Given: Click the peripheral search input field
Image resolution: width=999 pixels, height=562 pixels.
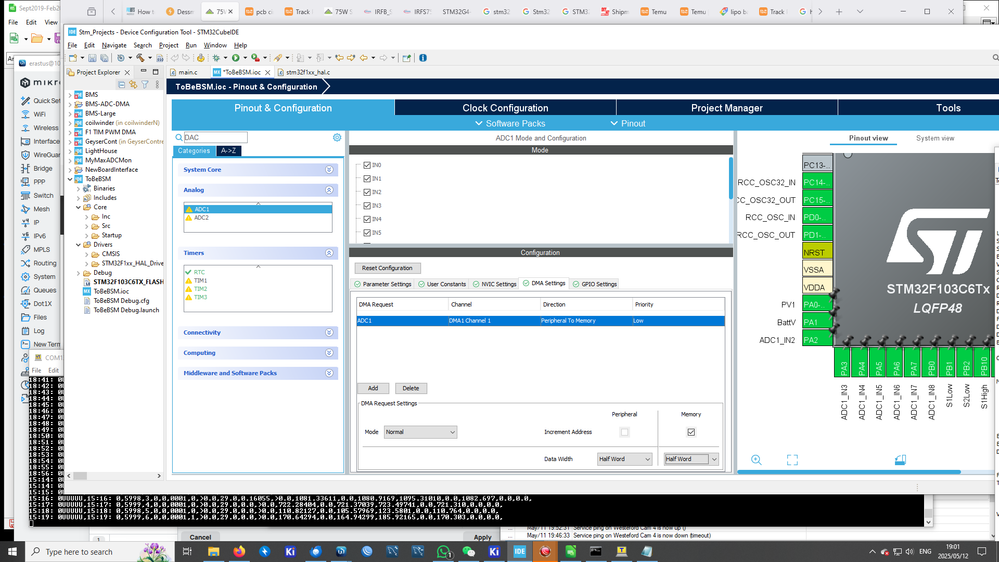Looking at the screenshot, I should 215,138.
